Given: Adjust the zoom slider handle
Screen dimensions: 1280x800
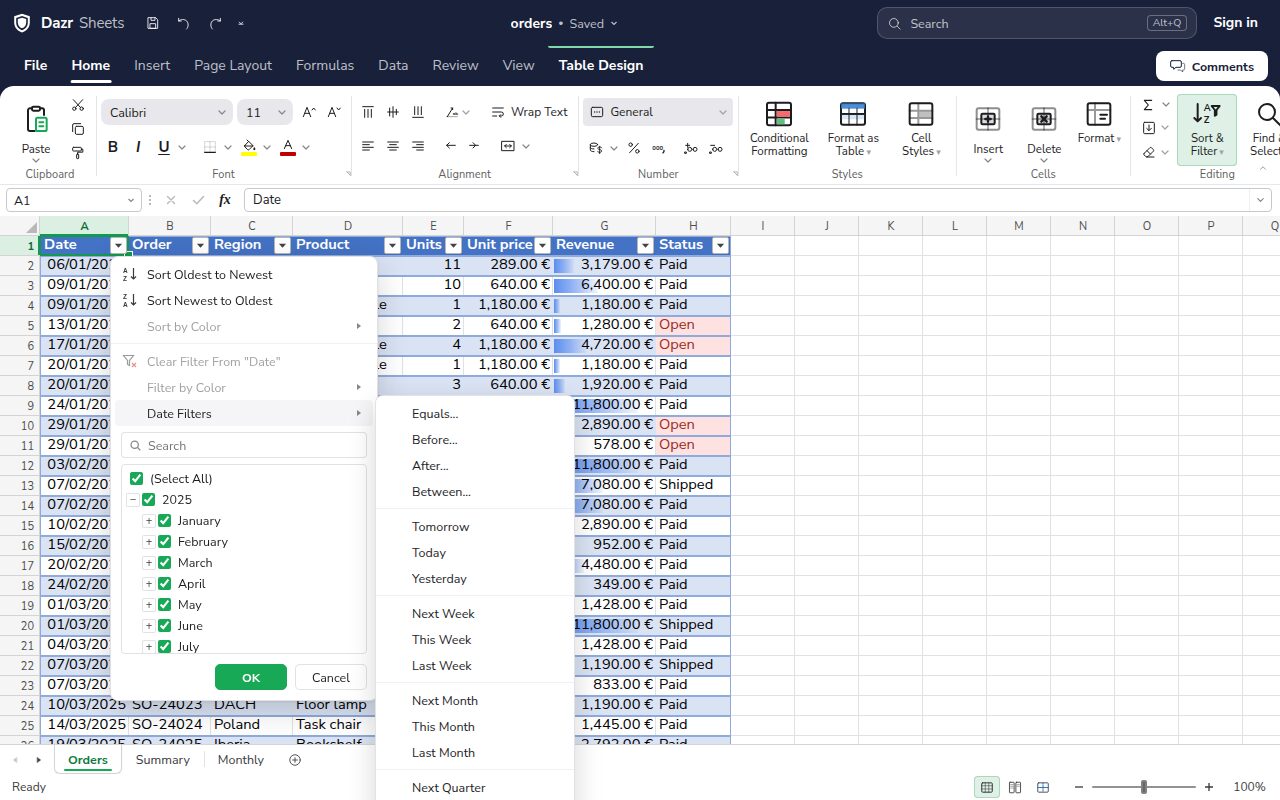Looking at the screenshot, I should click(1144, 787).
